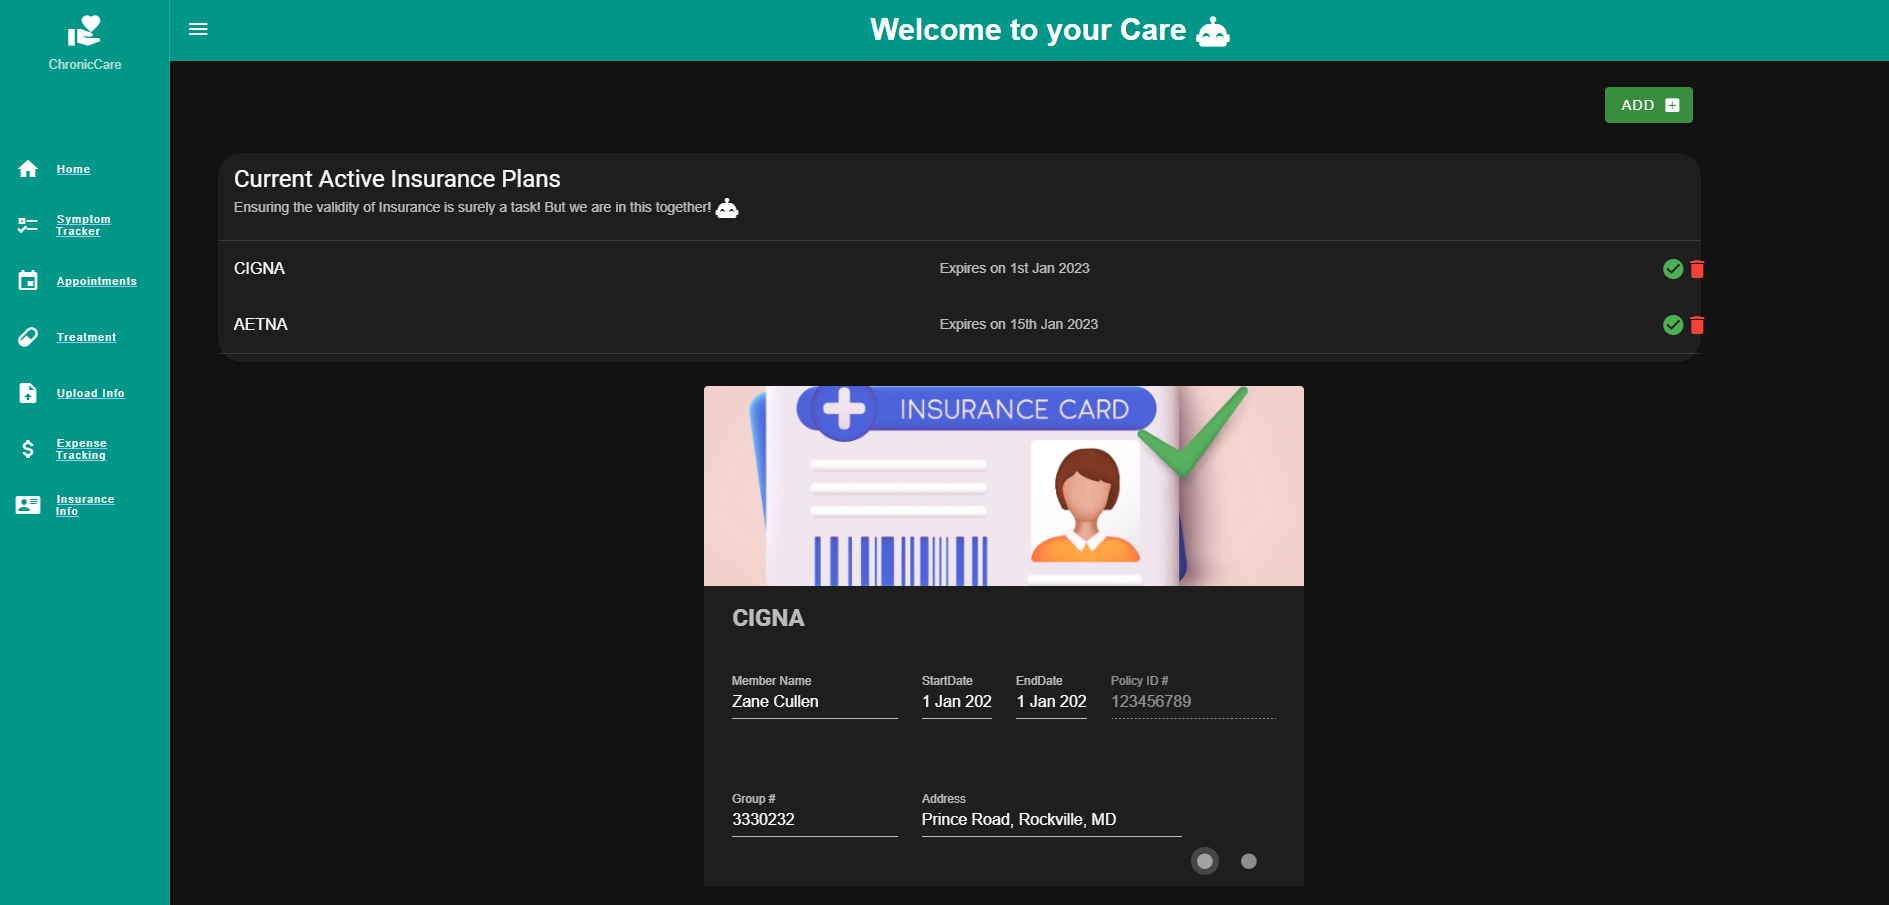Open the Symptom Tracker link
The image size is (1889, 905).
click(x=83, y=225)
